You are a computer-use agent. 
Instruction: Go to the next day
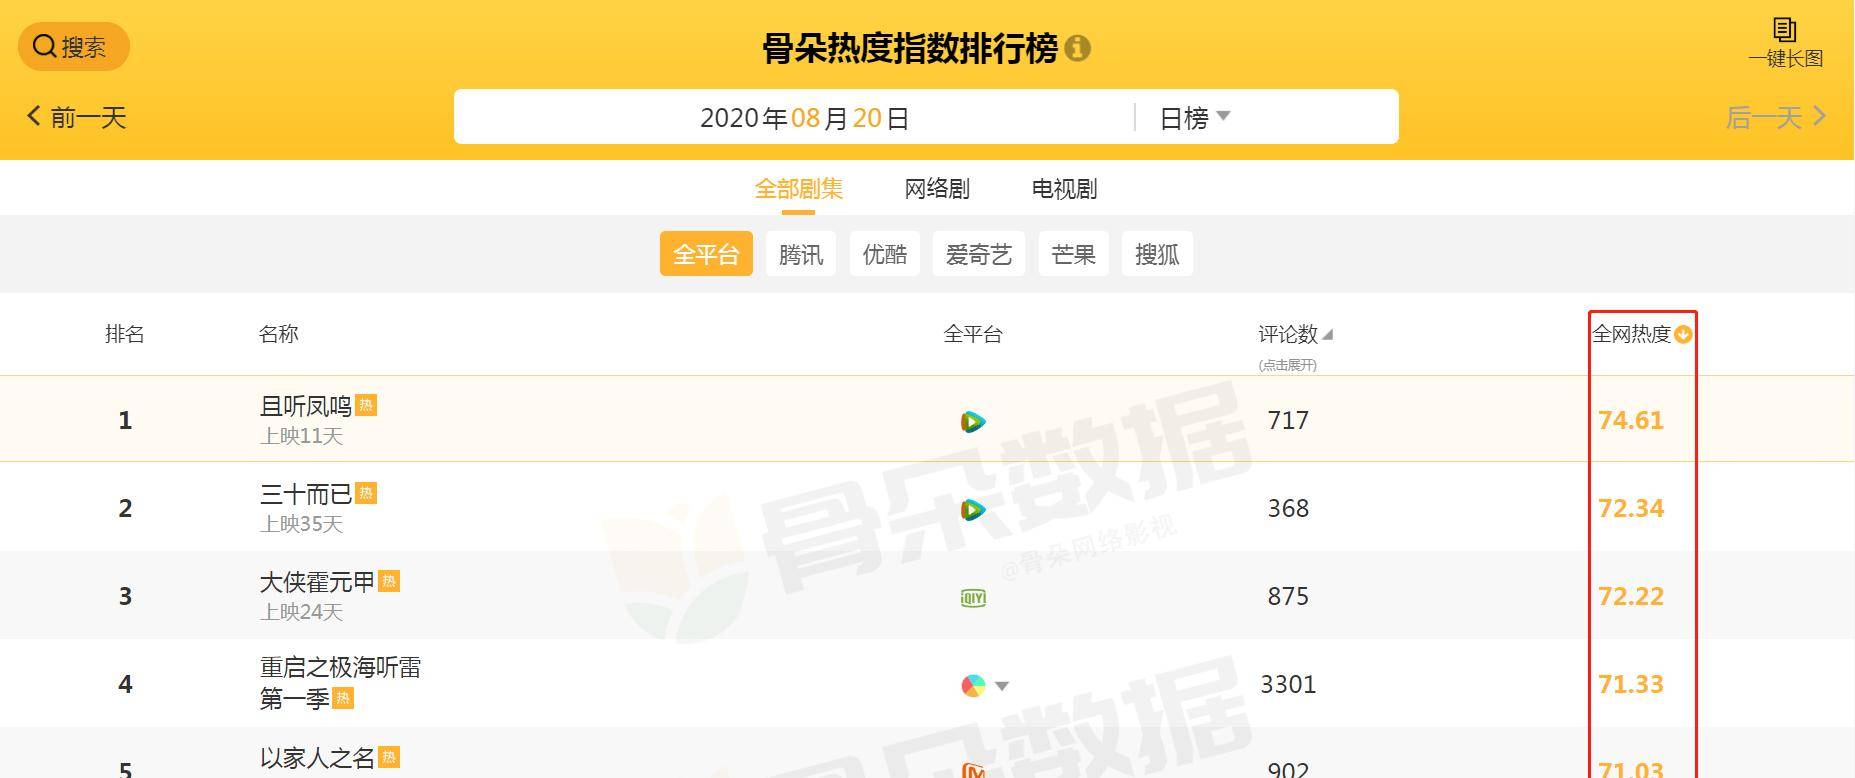1776,118
